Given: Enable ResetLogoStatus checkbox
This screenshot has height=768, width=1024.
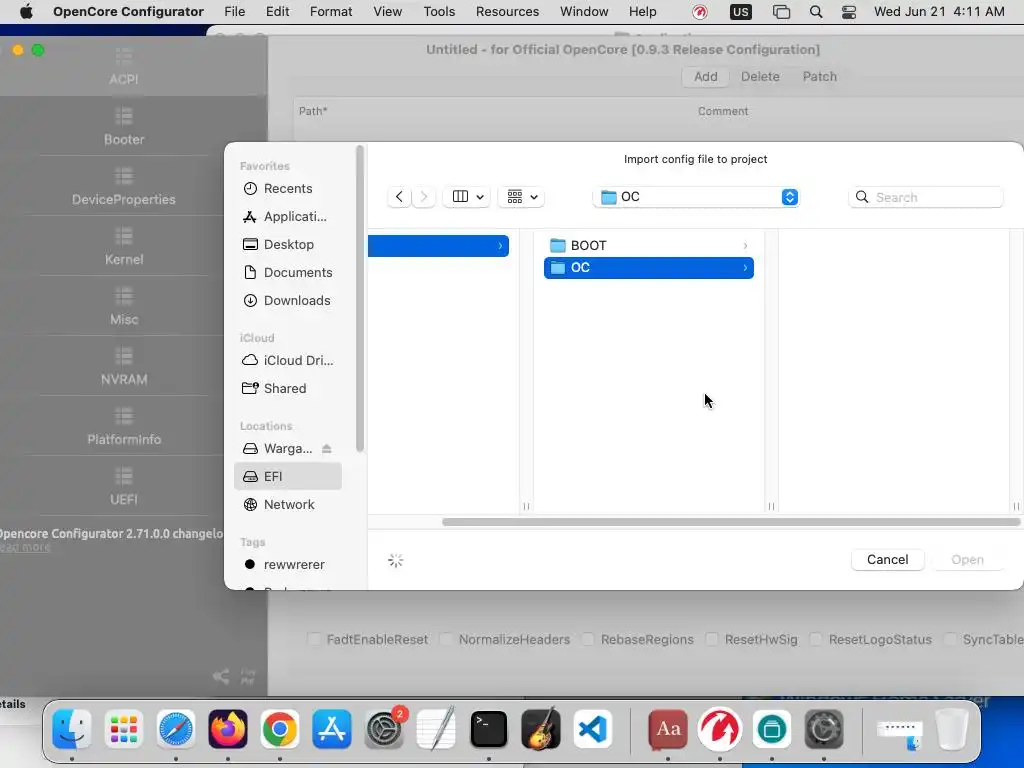Looking at the screenshot, I should [816, 639].
